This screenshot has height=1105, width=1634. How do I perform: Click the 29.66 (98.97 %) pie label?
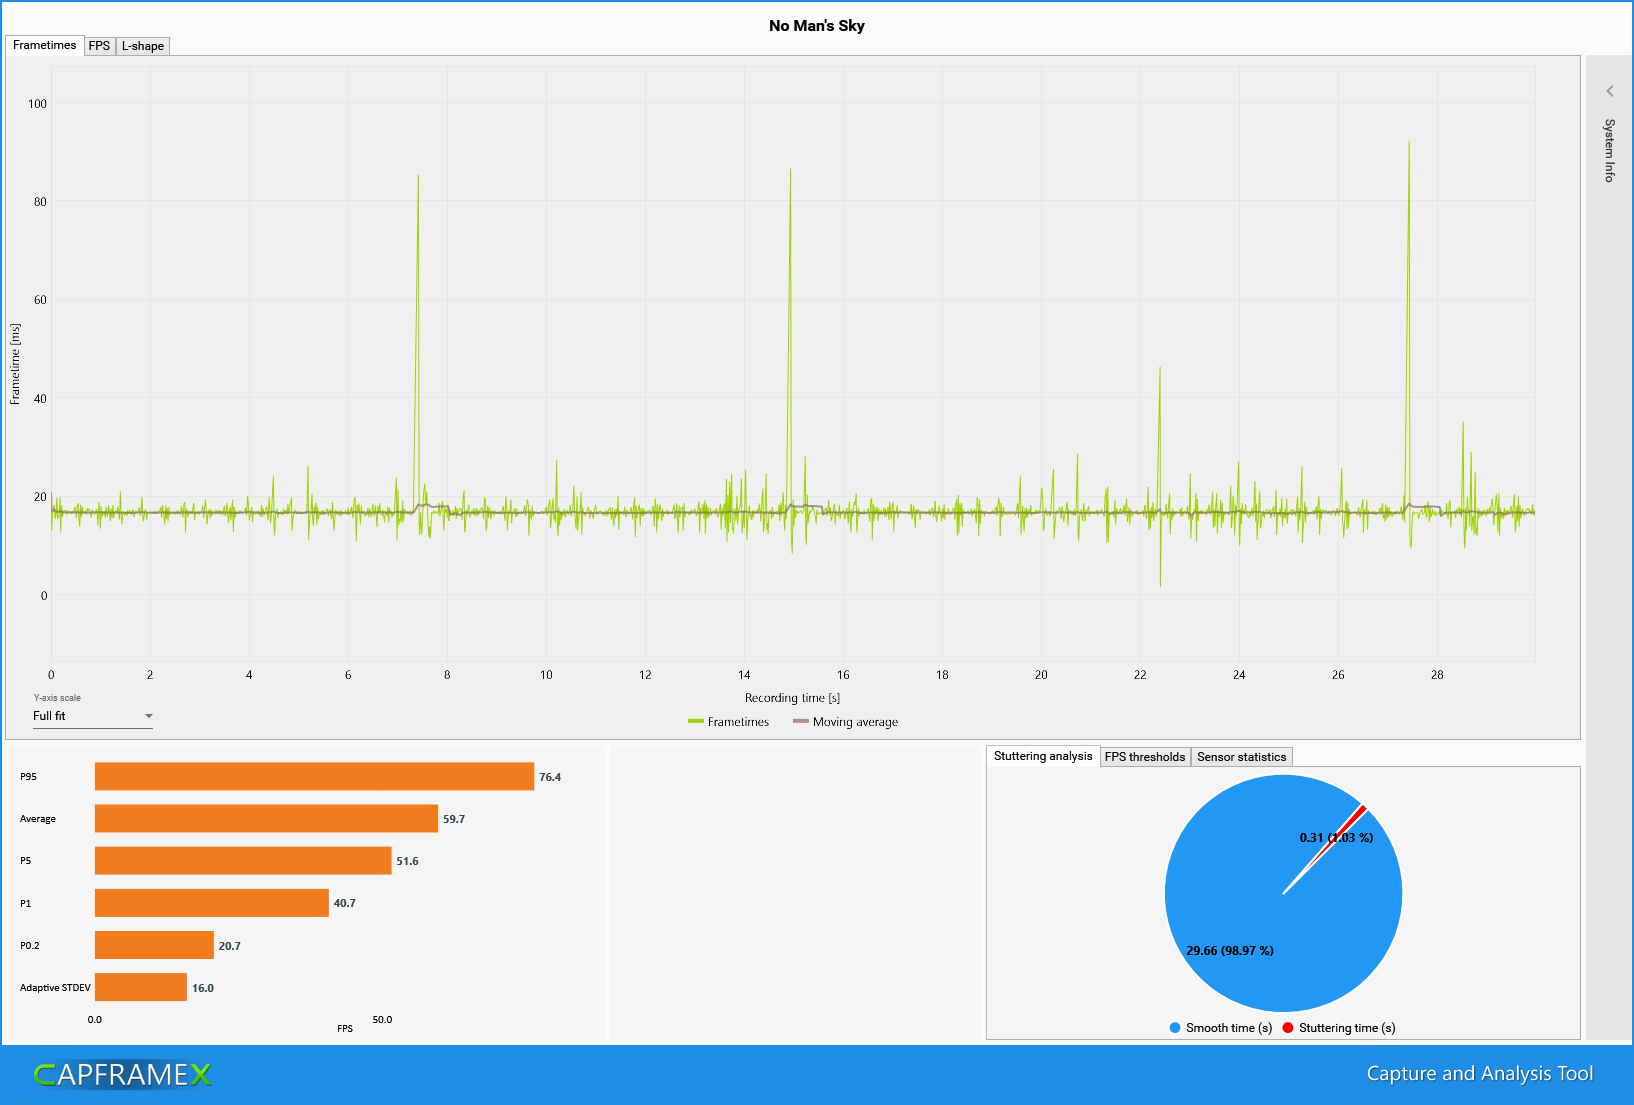(x=1230, y=951)
